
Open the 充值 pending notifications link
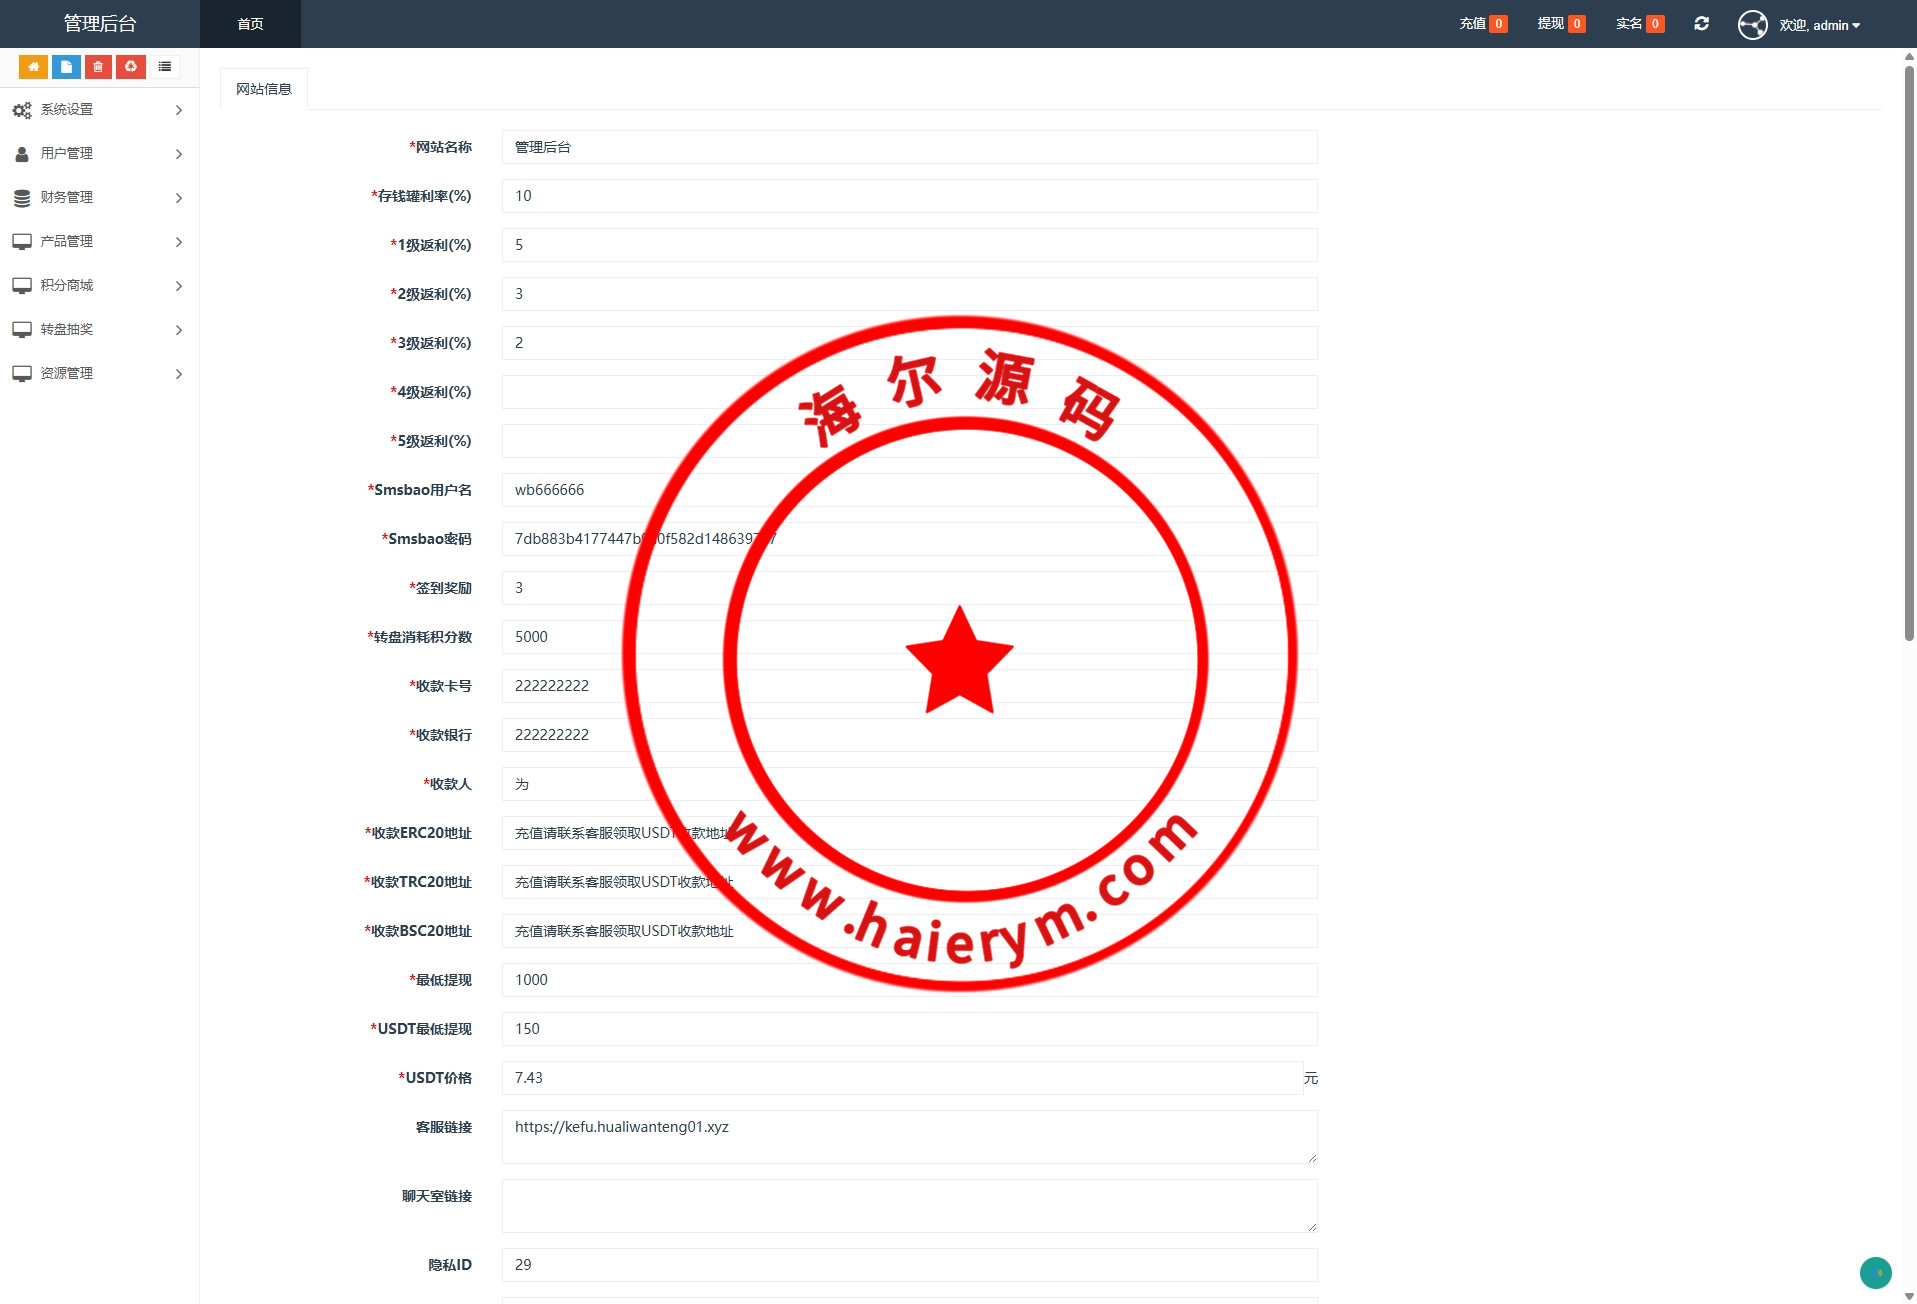1482,24
